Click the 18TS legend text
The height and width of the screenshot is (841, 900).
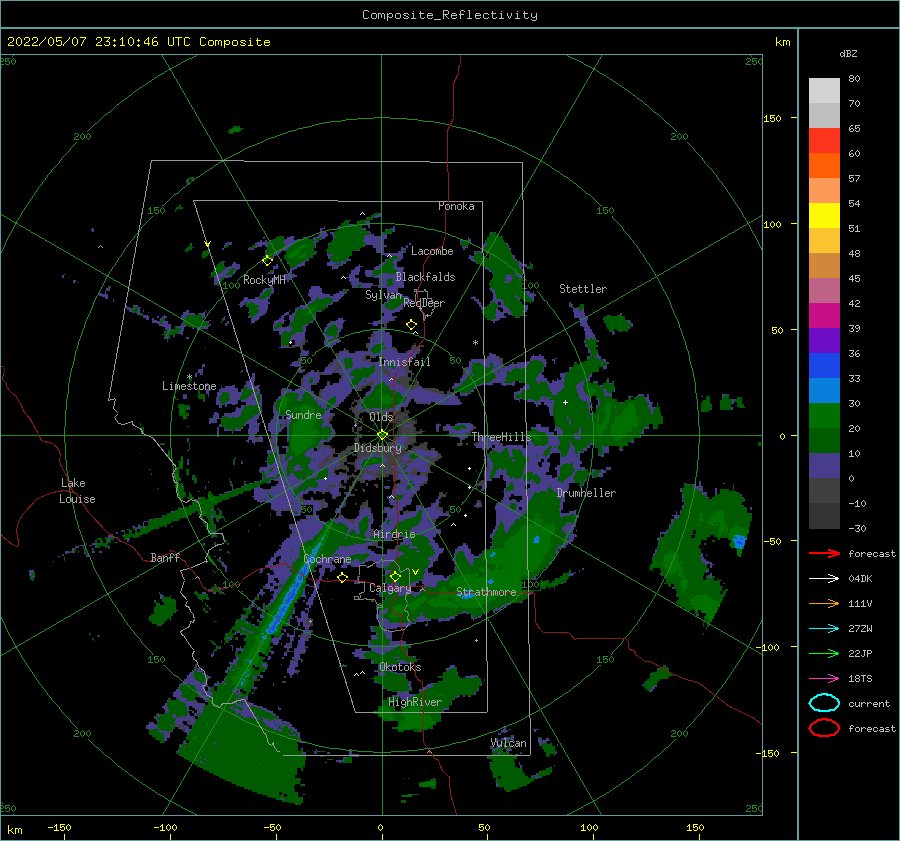coord(860,679)
